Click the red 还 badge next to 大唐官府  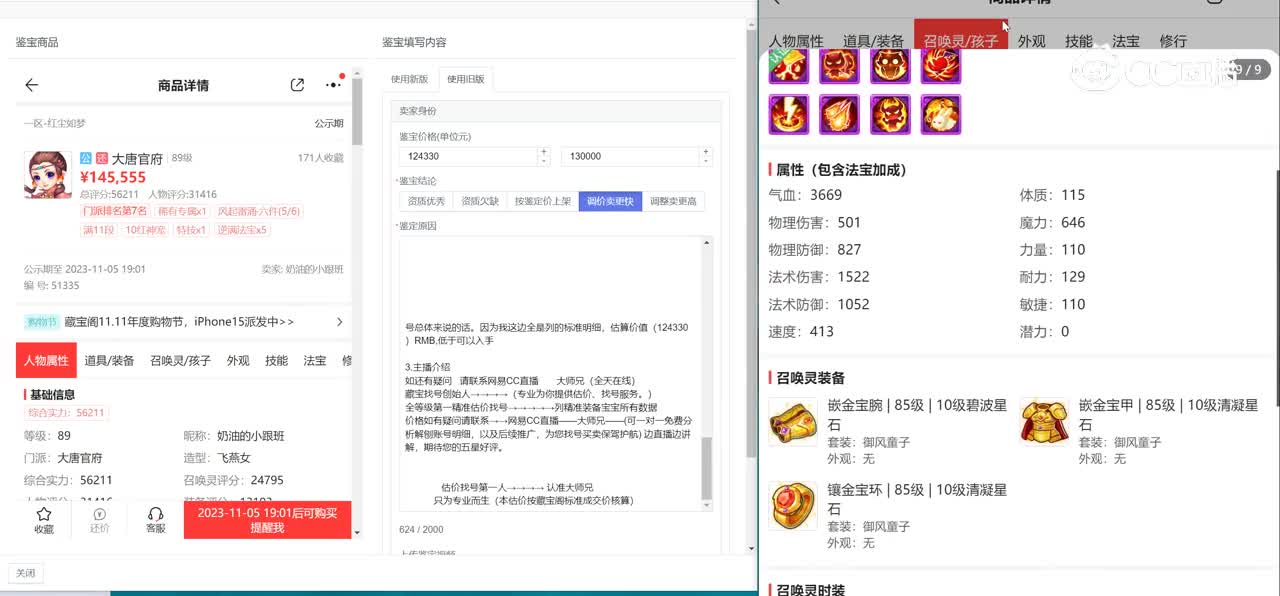click(101, 158)
